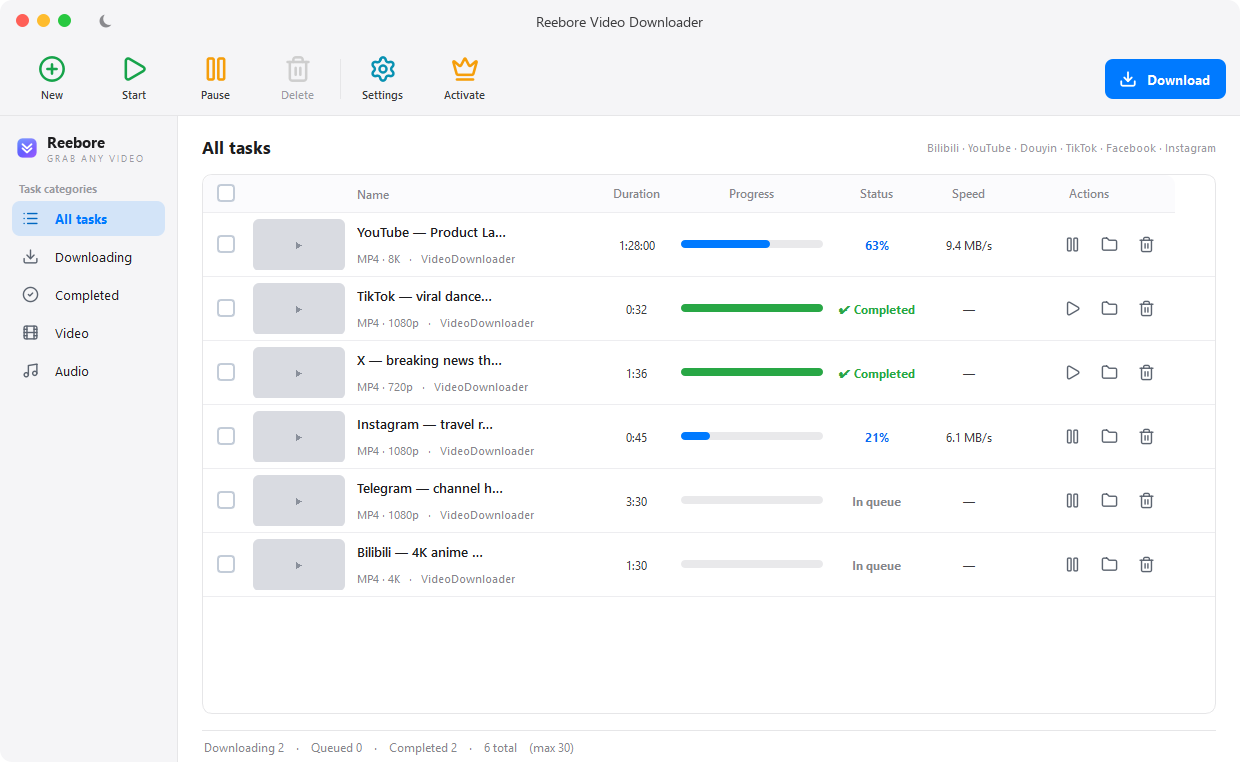1240x762 pixels.
Task: Check the Bilibili 4K anime row checkbox
Action: coord(226,564)
